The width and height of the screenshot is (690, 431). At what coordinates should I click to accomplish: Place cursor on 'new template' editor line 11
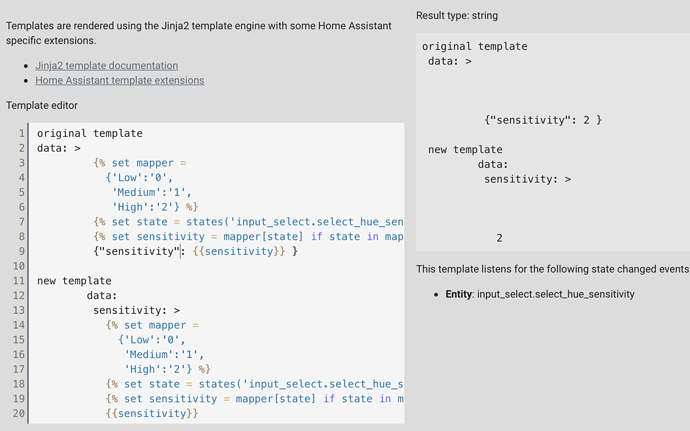point(74,281)
